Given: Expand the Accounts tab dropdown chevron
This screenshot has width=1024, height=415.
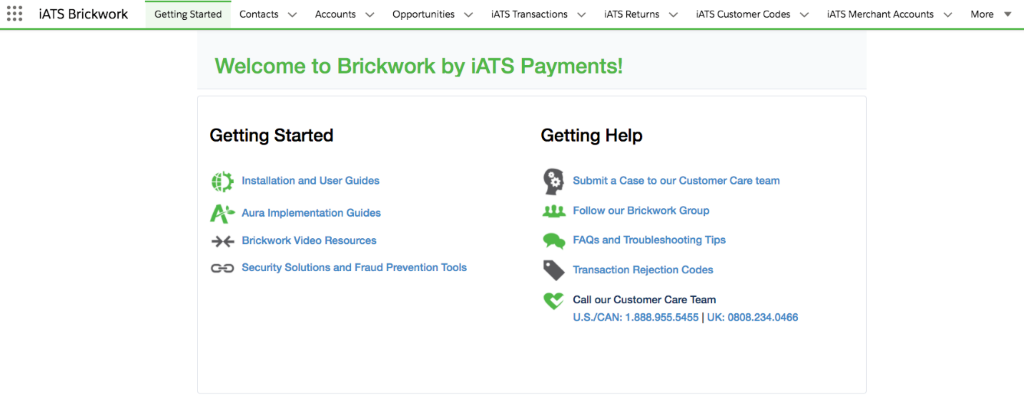Looking at the screenshot, I should 370,14.
